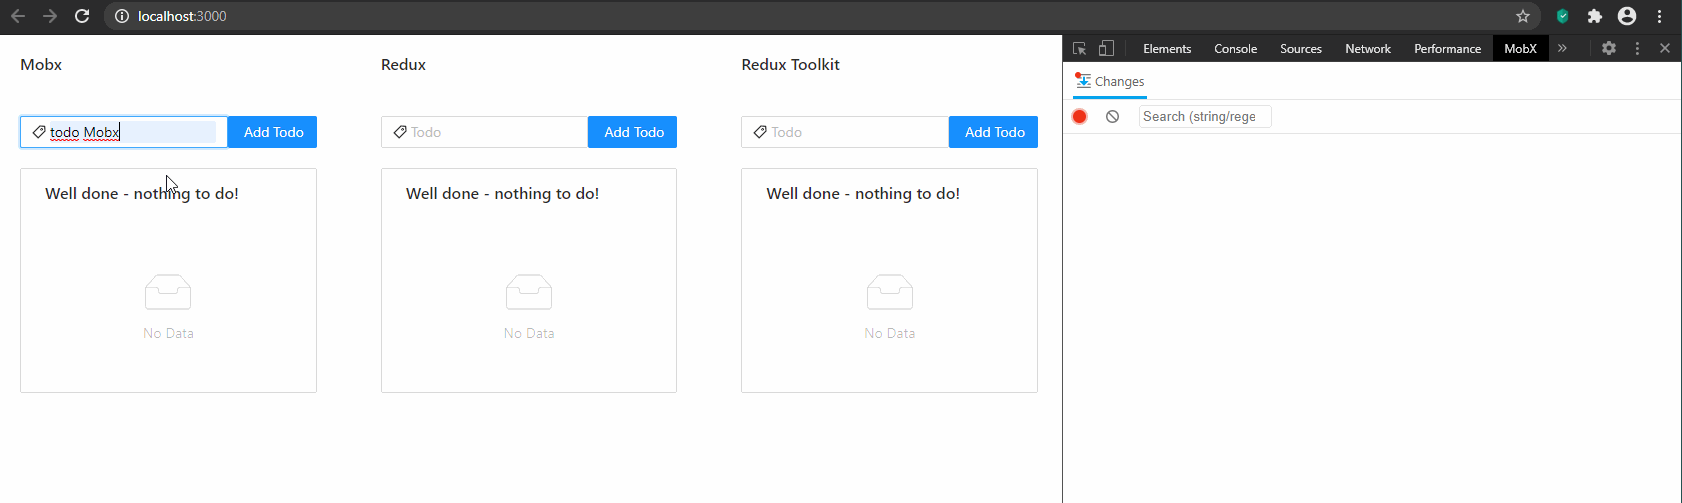Reload the localhost page
1682x503 pixels.
(82, 16)
